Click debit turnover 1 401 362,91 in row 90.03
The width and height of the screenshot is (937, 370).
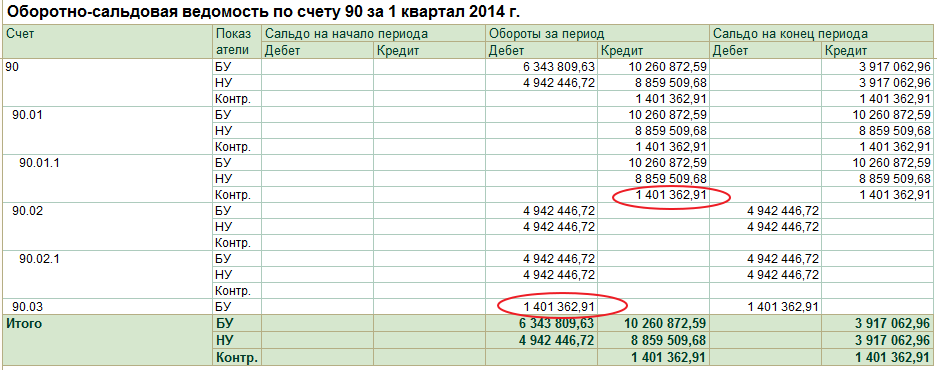coord(558,307)
